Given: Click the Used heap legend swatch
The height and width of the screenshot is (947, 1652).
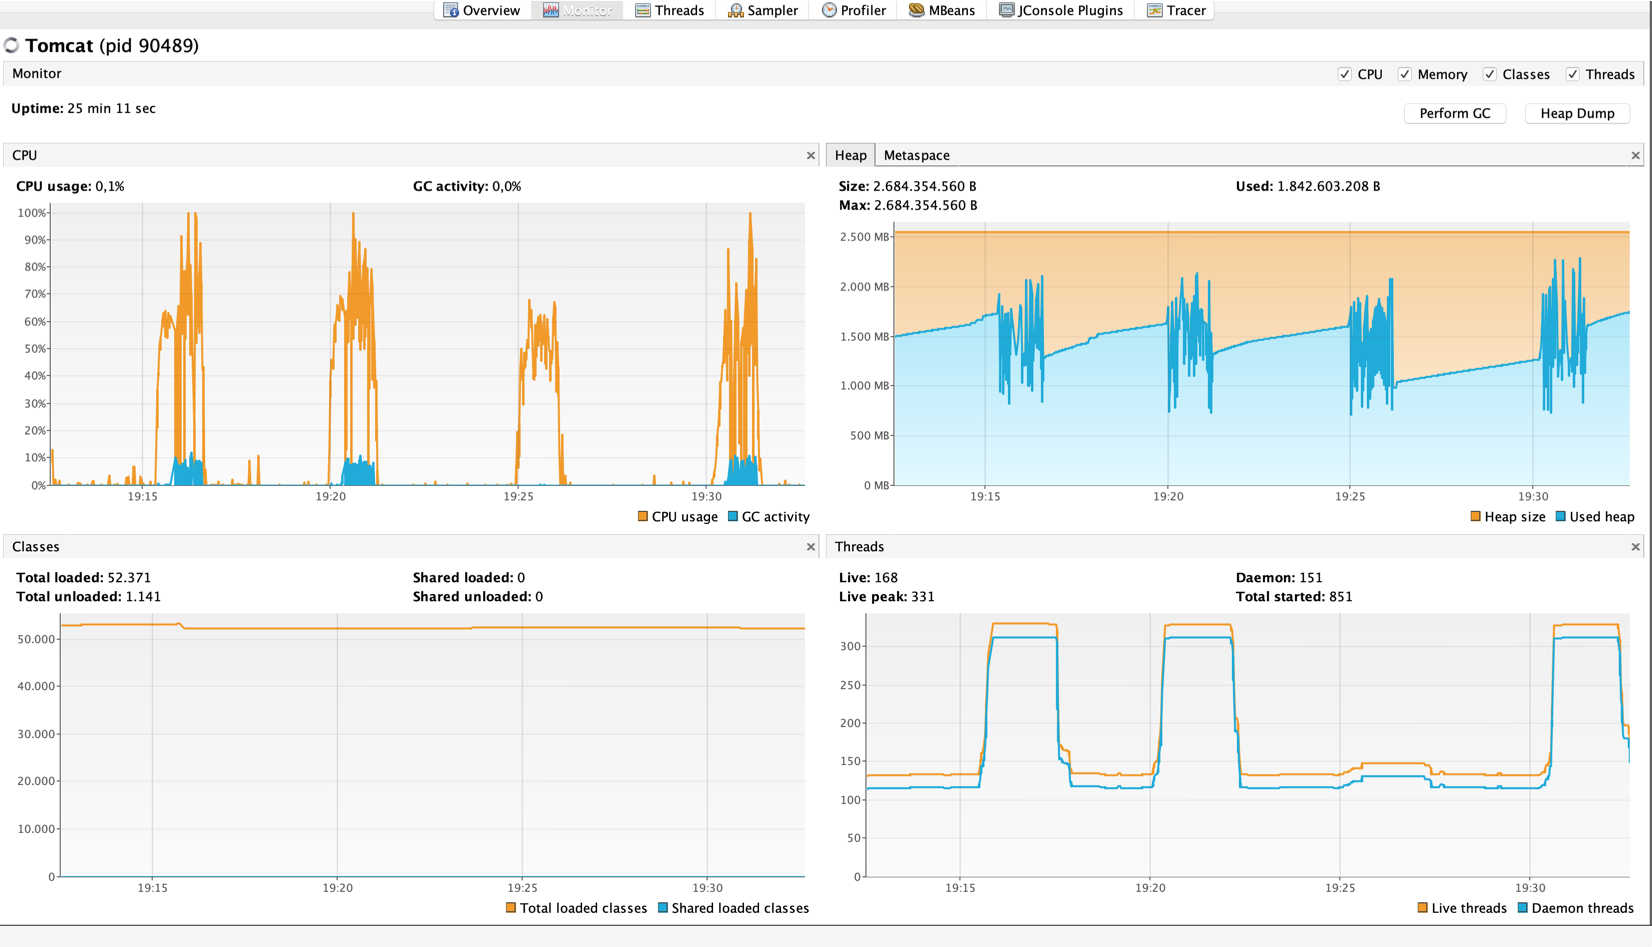Looking at the screenshot, I should click(1561, 517).
